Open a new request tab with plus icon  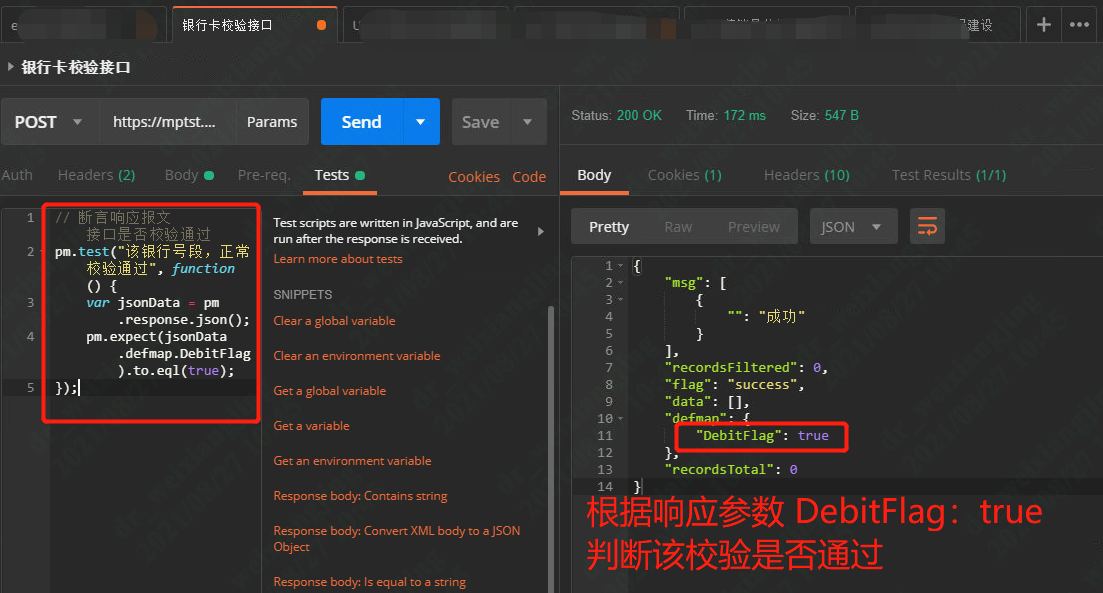(x=1044, y=25)
